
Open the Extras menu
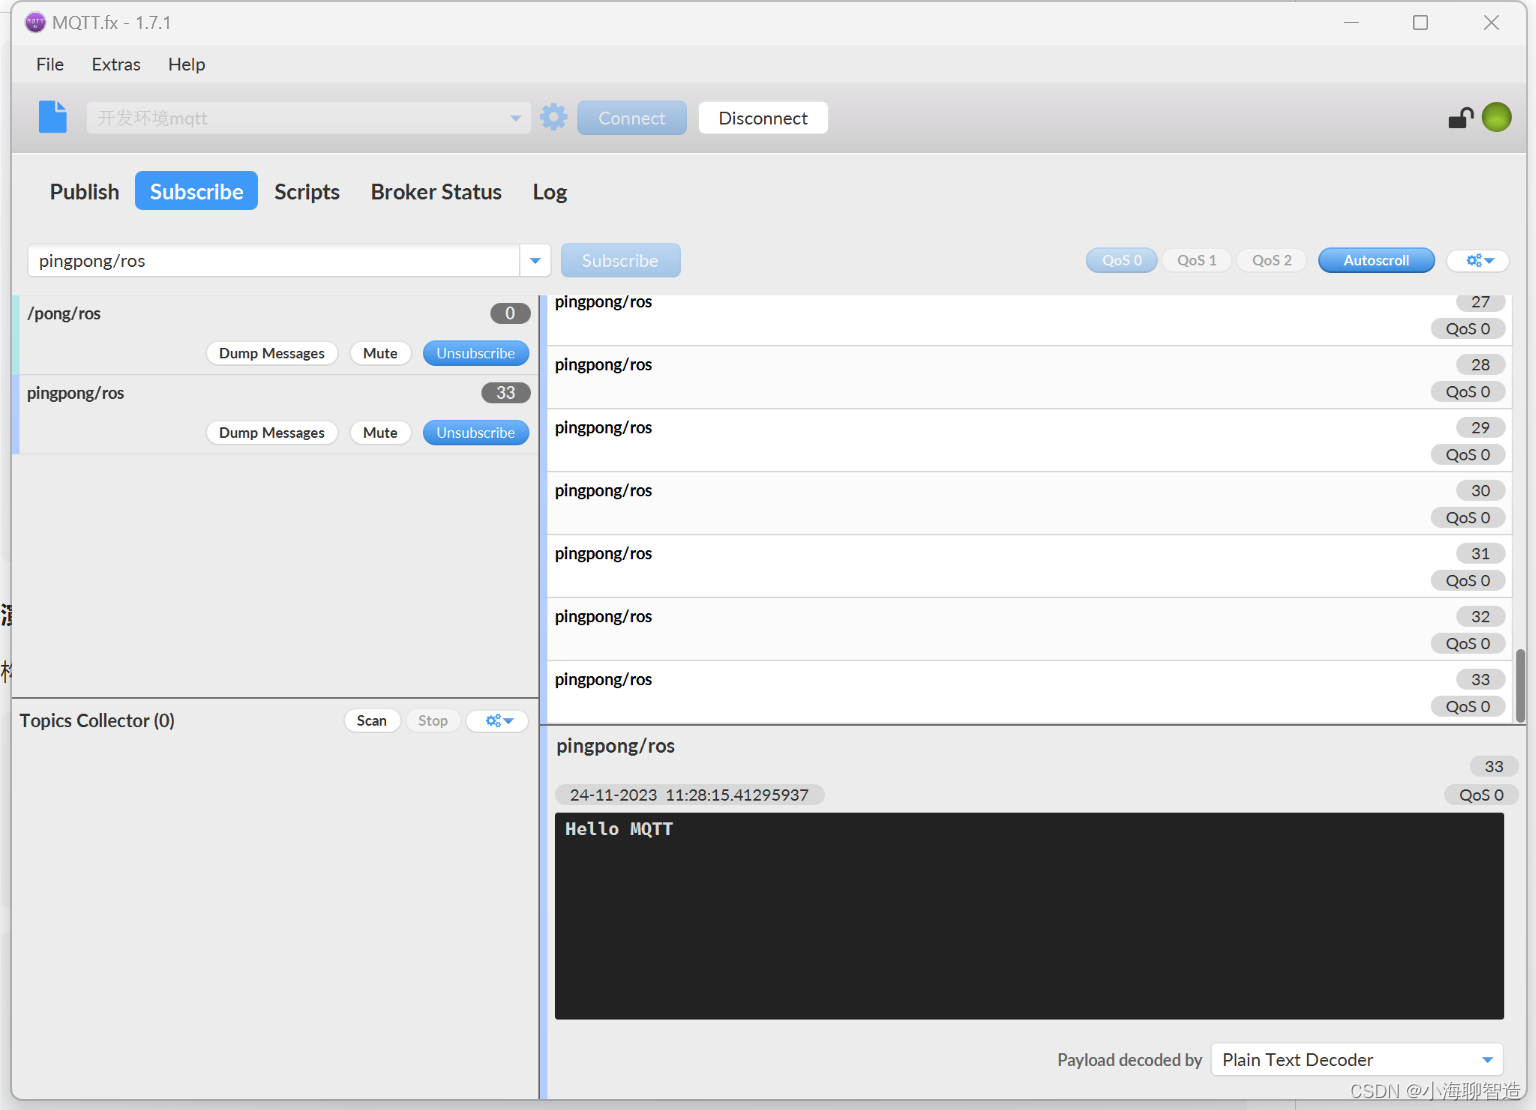point(115,64)
